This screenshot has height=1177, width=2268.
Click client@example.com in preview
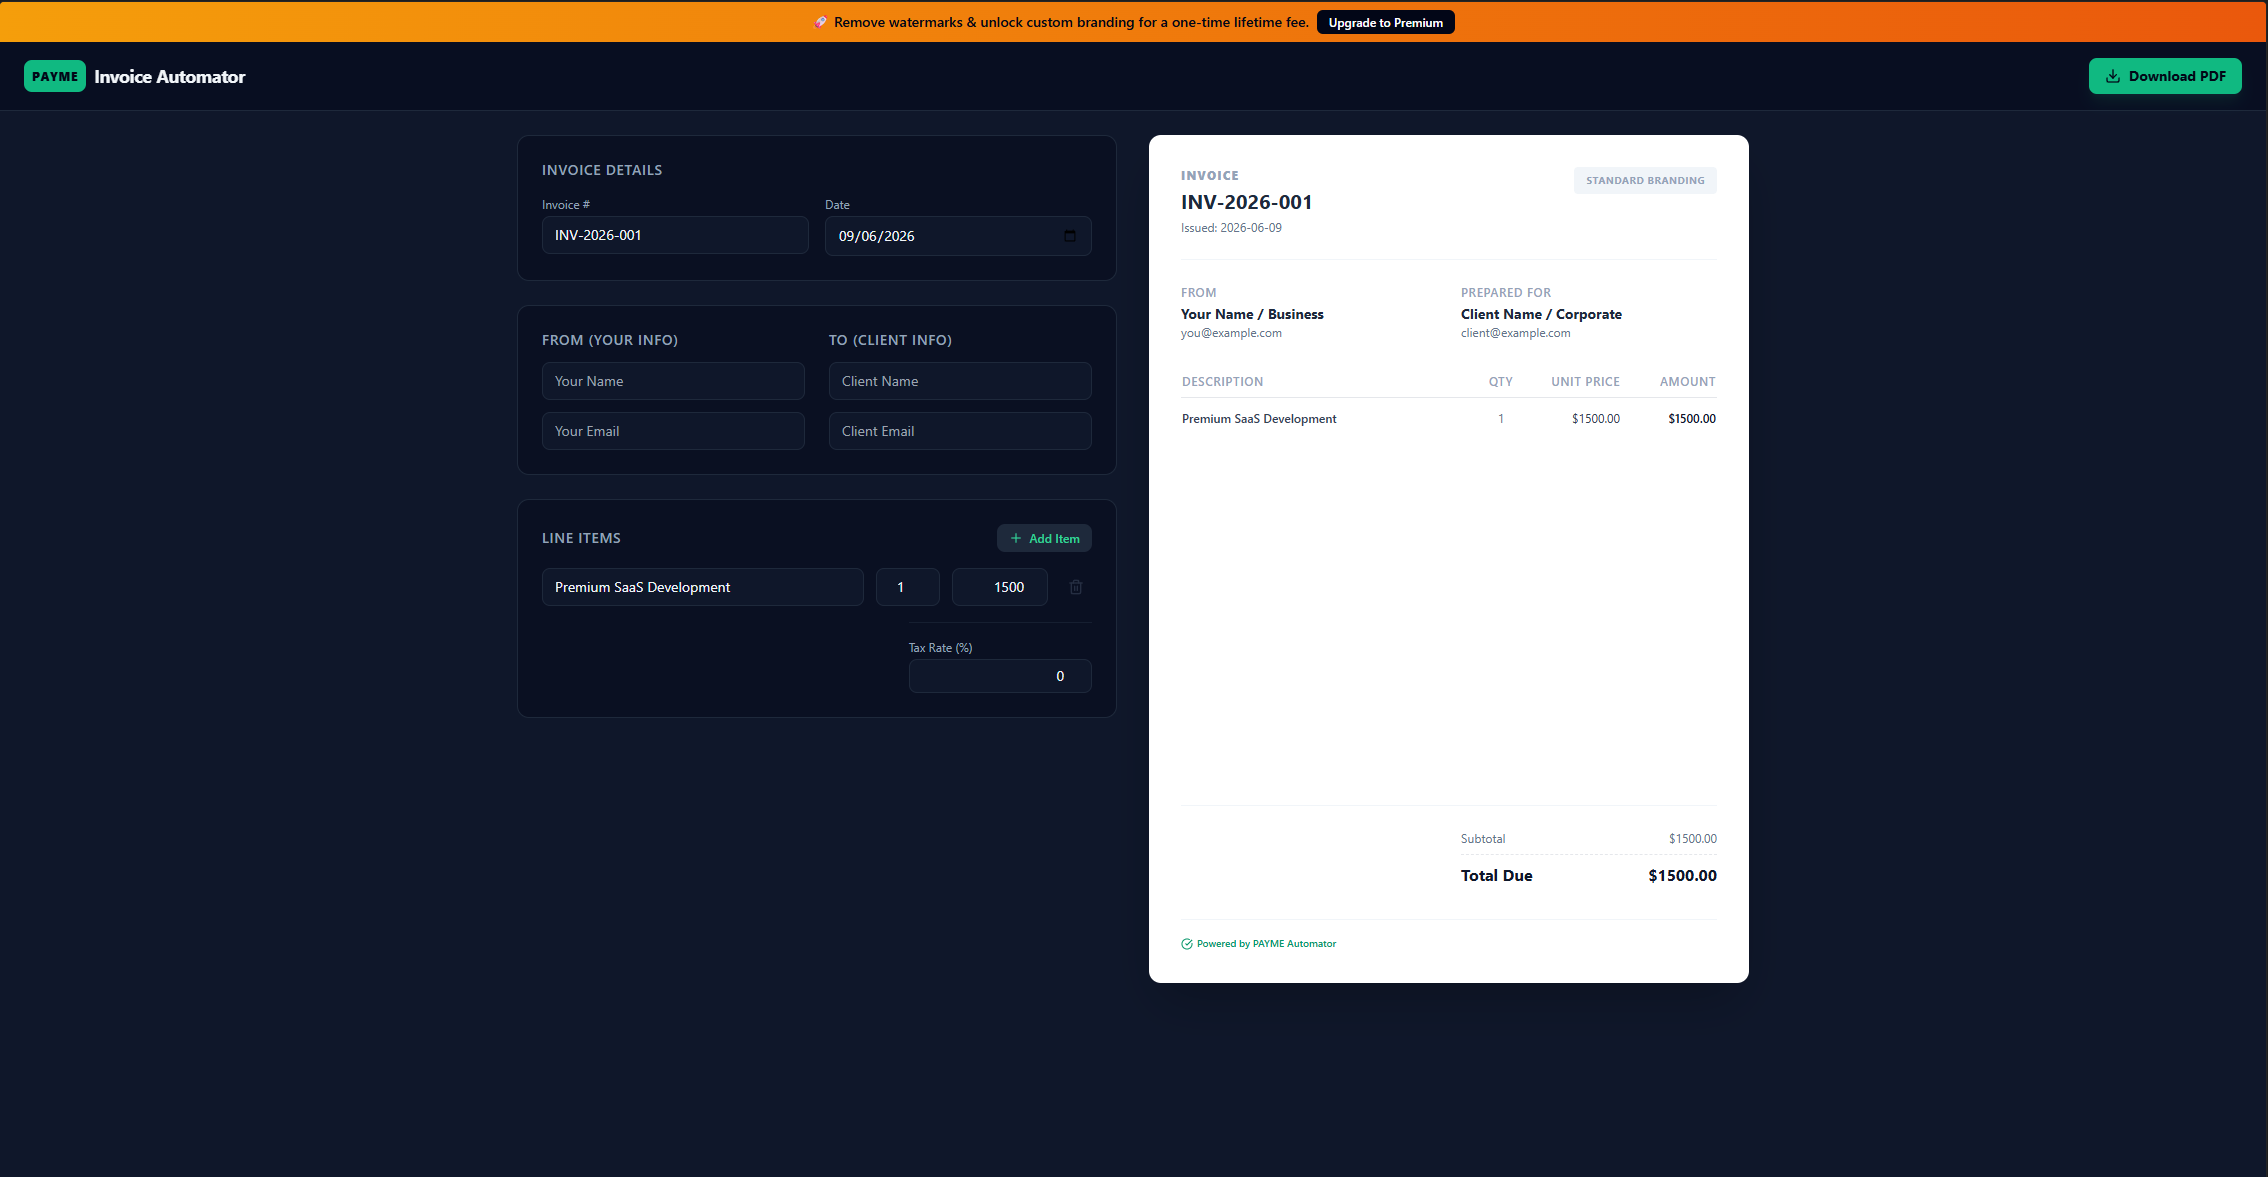point(1515,333)
